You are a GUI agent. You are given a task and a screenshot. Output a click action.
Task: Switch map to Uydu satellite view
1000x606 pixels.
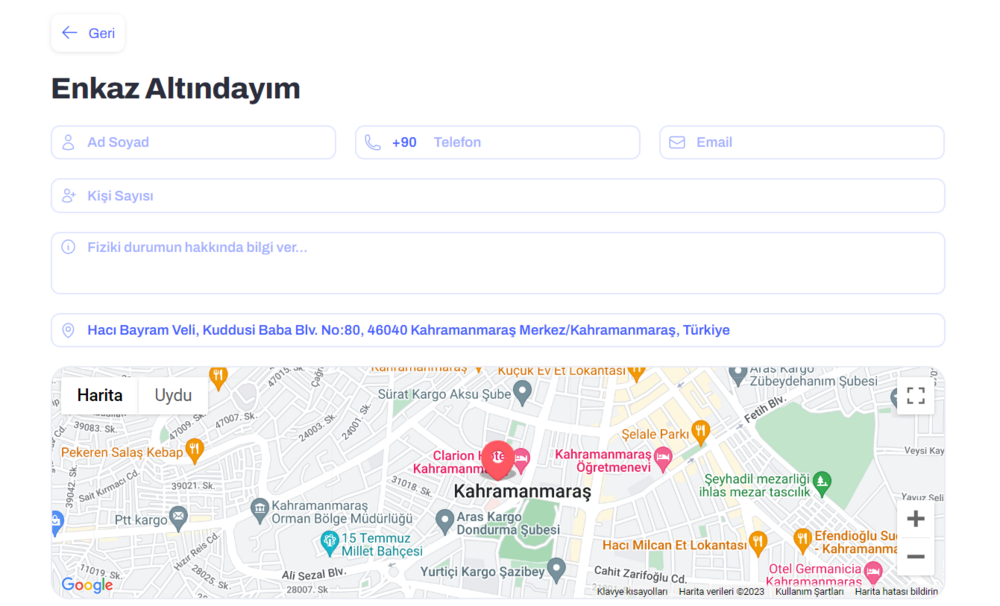[173, 395]
